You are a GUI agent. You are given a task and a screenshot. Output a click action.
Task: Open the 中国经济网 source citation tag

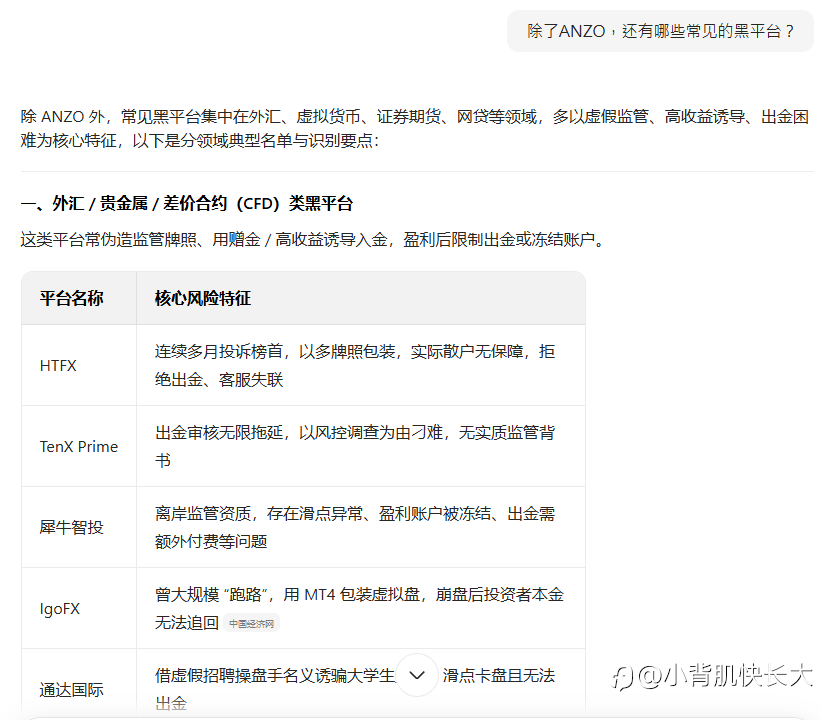(x=252, y=623)
